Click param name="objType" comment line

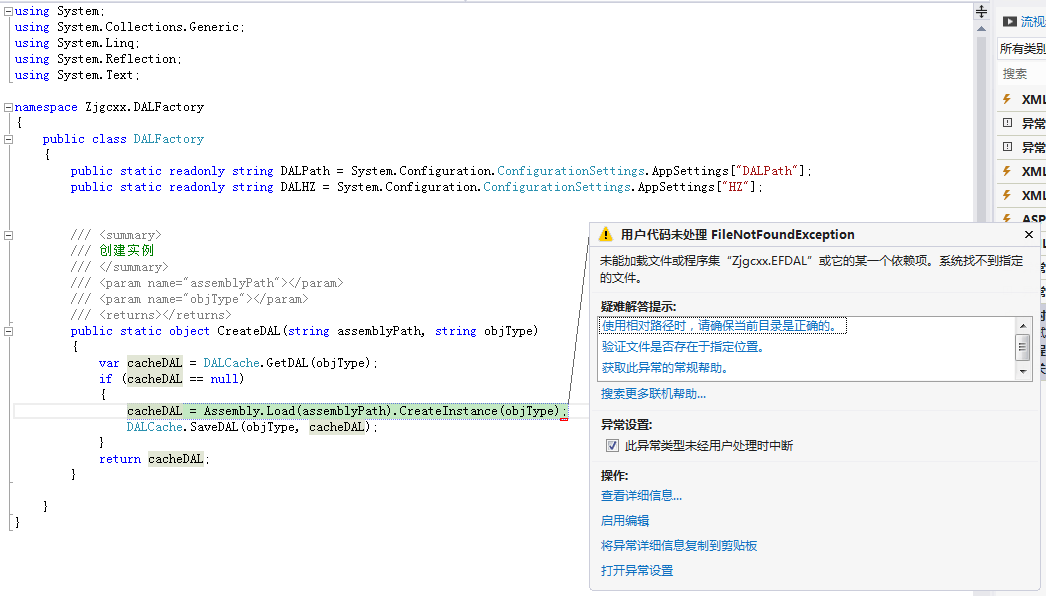[189, 299]
